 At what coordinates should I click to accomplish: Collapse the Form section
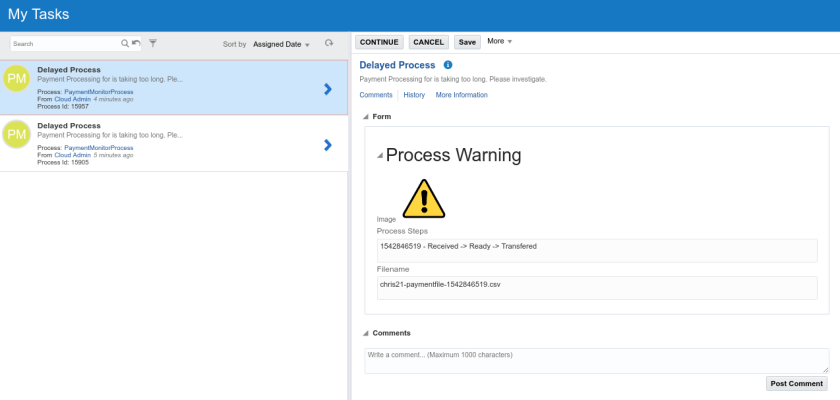[366, 117]
